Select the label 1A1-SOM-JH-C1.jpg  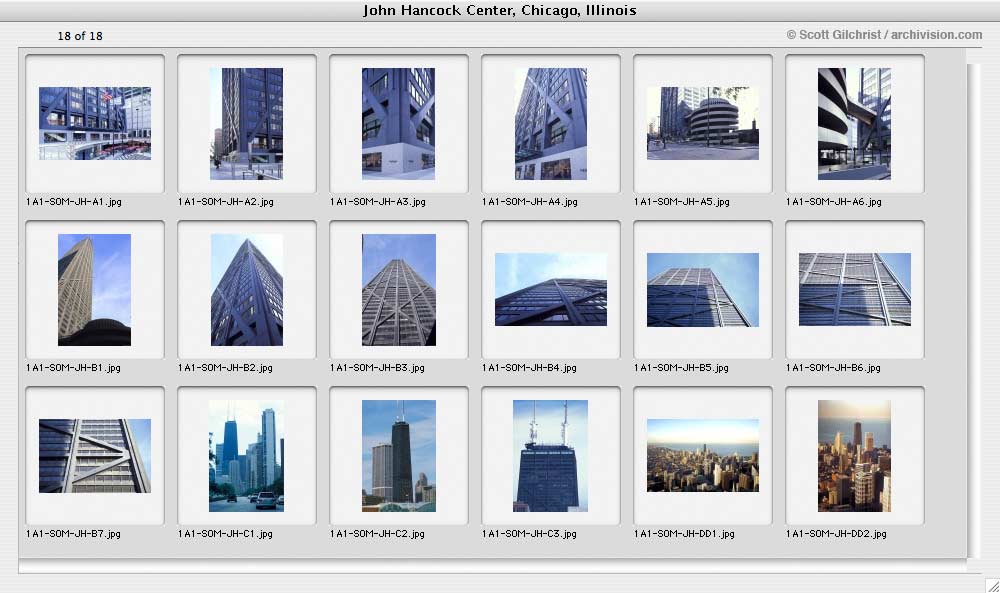pyautogui.click(x=225, y=534)
